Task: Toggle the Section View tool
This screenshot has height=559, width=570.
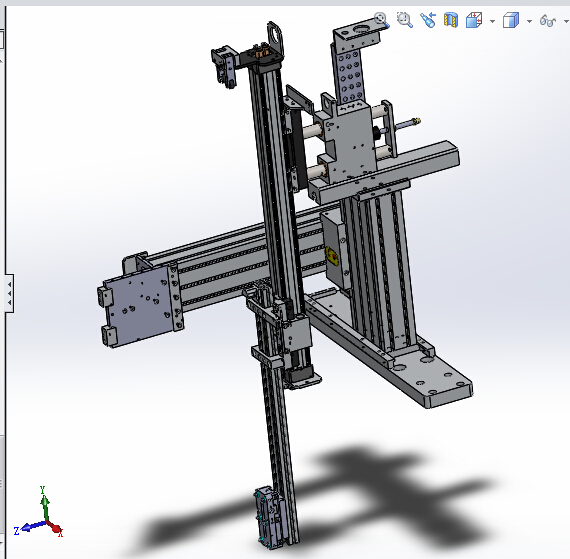Action: click(x=451, y=20)
